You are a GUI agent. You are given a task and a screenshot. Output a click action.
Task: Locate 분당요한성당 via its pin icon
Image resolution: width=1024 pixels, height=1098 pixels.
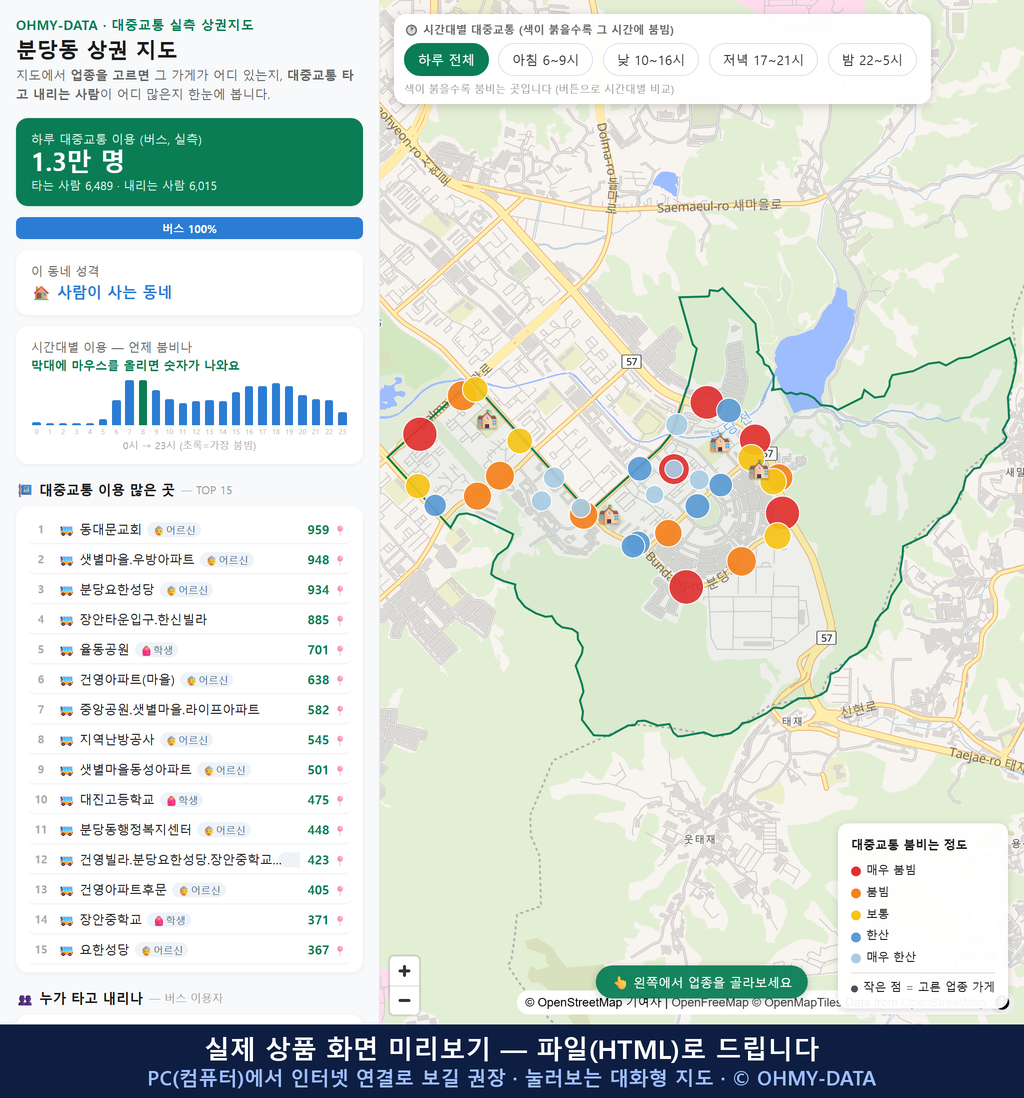point(340,590)
